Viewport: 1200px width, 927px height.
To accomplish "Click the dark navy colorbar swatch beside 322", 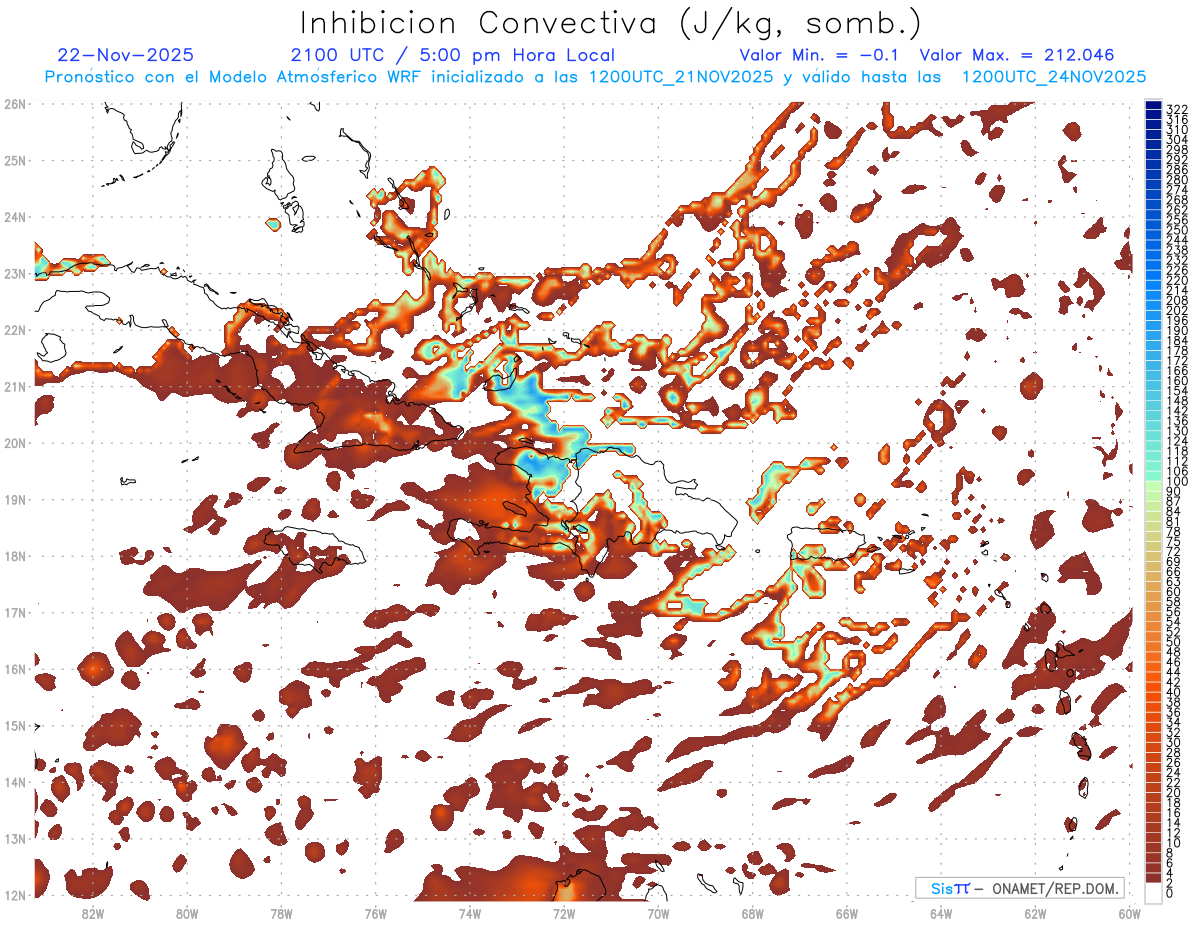I will (1153, 107).
